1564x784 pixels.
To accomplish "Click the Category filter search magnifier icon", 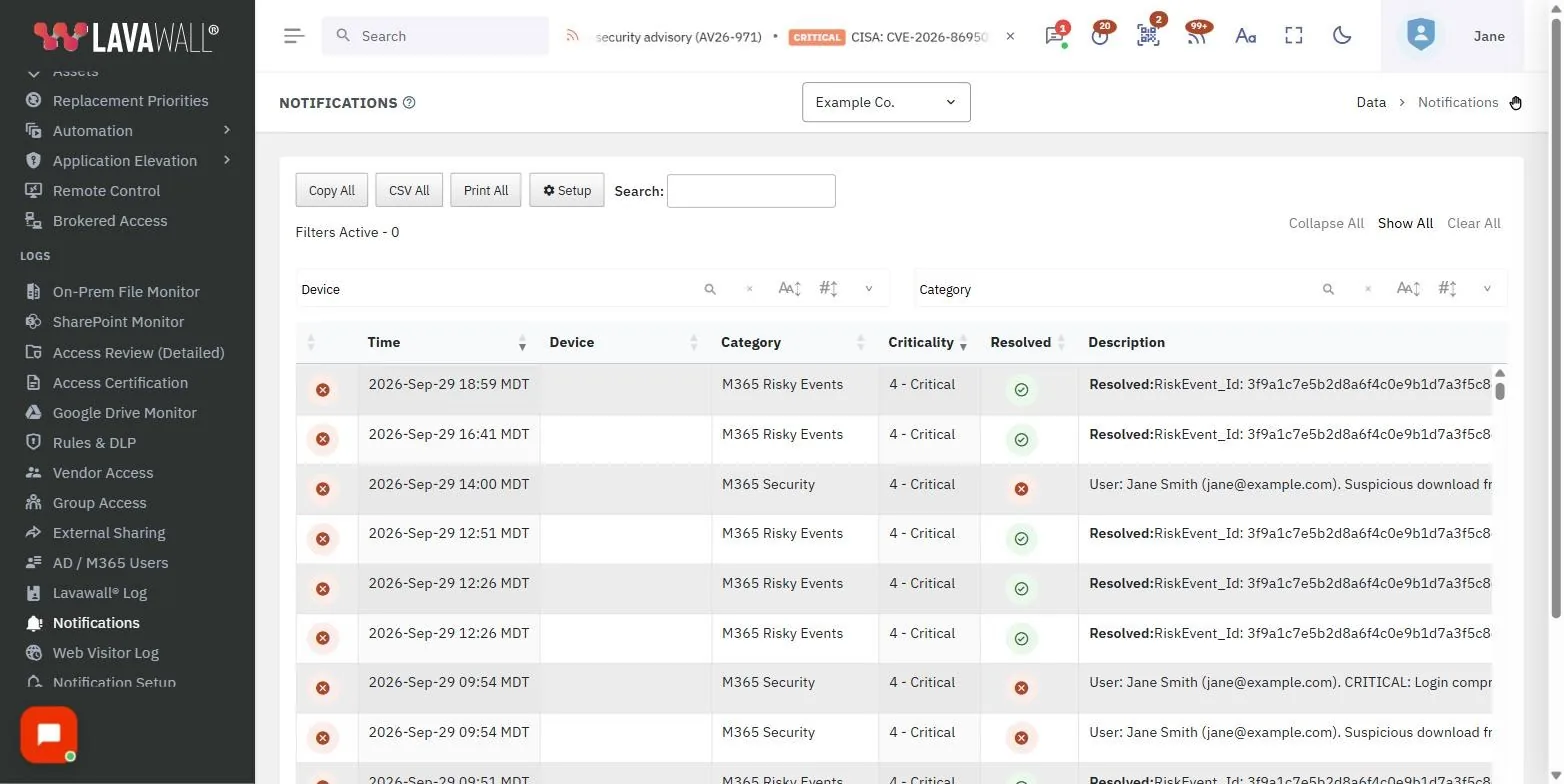I will coord(1328,289).
